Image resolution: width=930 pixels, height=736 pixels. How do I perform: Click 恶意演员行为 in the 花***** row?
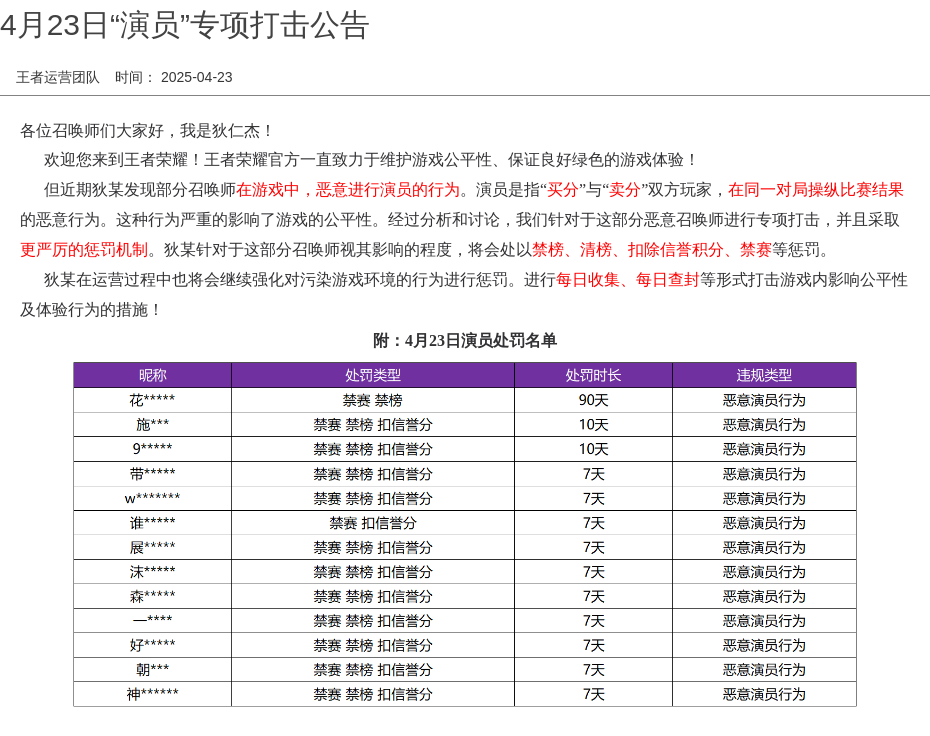coord(764,400)
